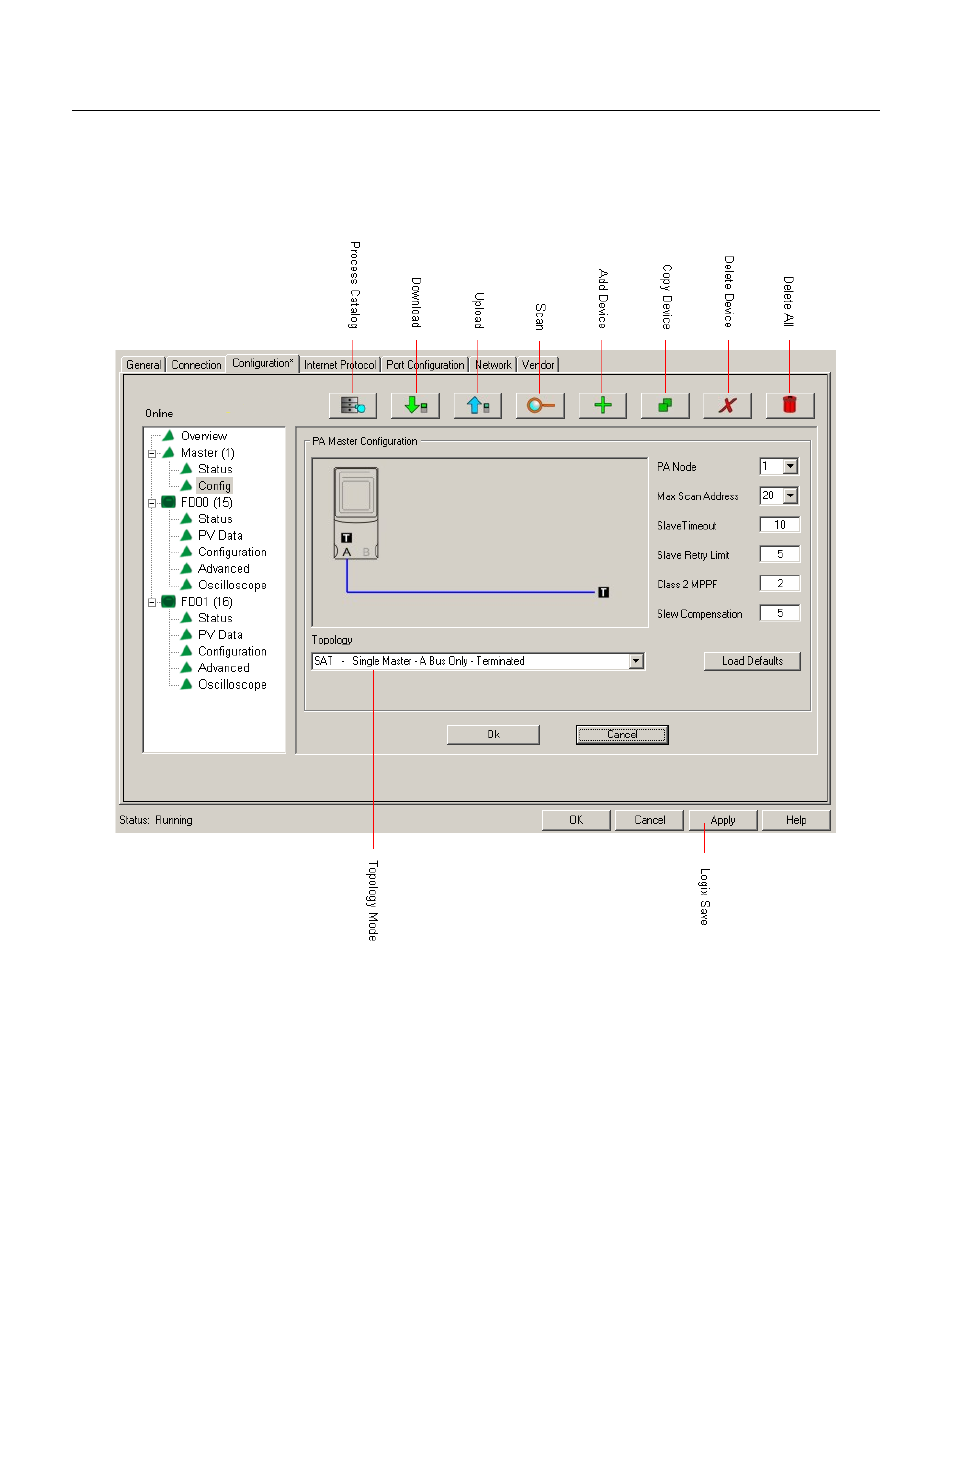Select Oscilloscope under FD00 (15)
The height and width of the screenshot is (1474, 954).
pos(232,585)
